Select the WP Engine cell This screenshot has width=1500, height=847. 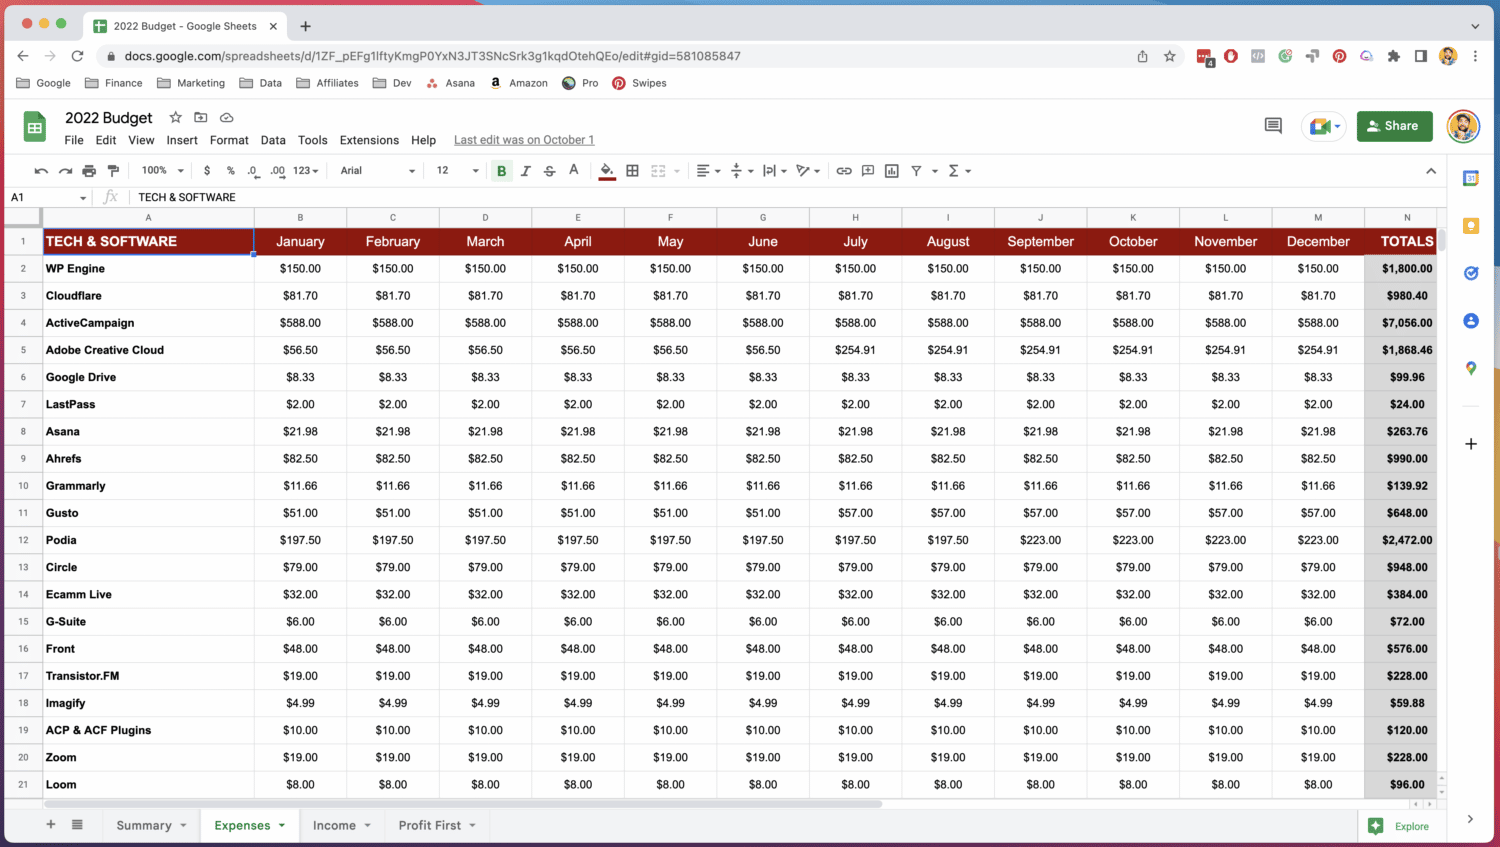(148, 269)
